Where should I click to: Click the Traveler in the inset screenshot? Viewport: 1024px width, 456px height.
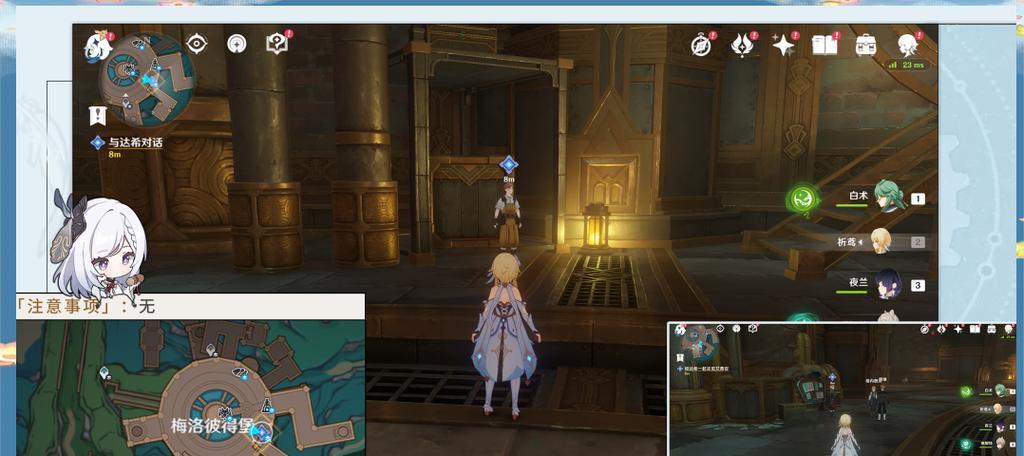click(844, 434)
